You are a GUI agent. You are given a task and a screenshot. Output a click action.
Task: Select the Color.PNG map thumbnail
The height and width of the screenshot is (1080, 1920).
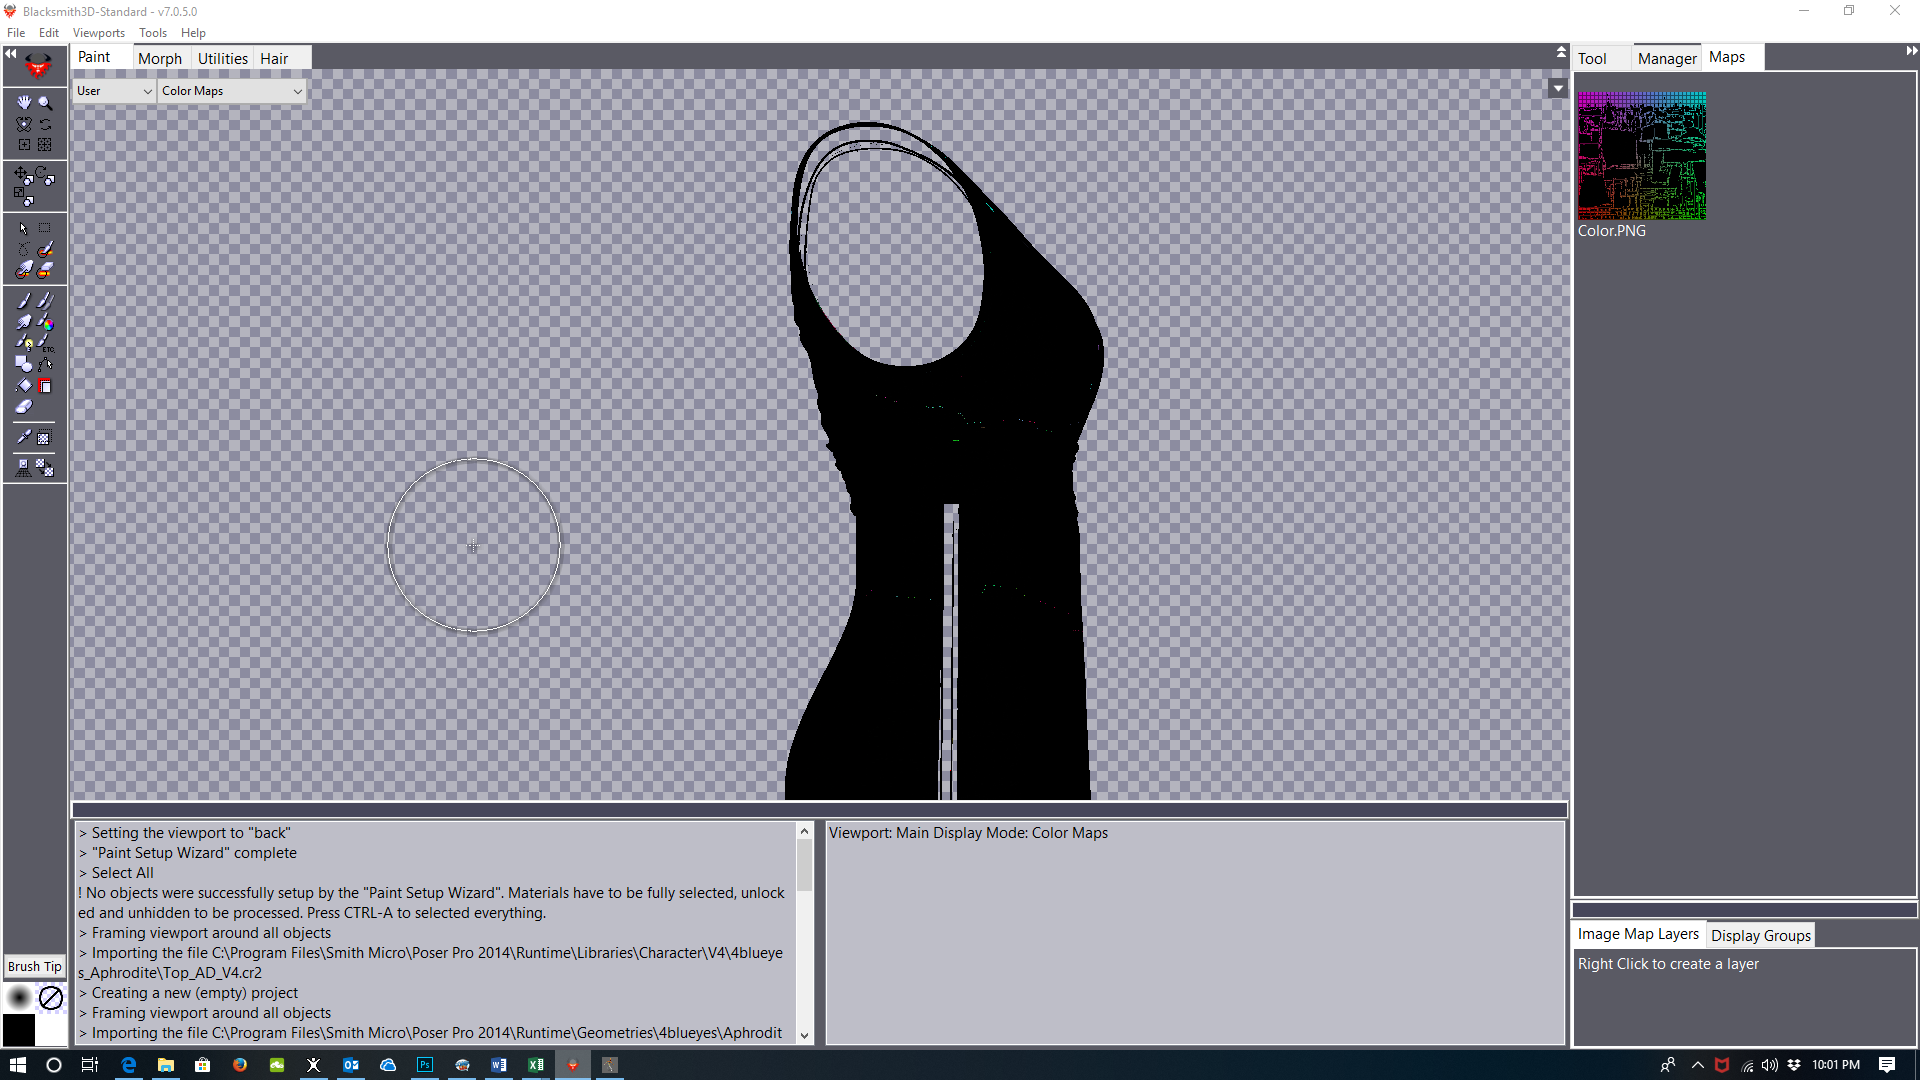(1641, 156)
